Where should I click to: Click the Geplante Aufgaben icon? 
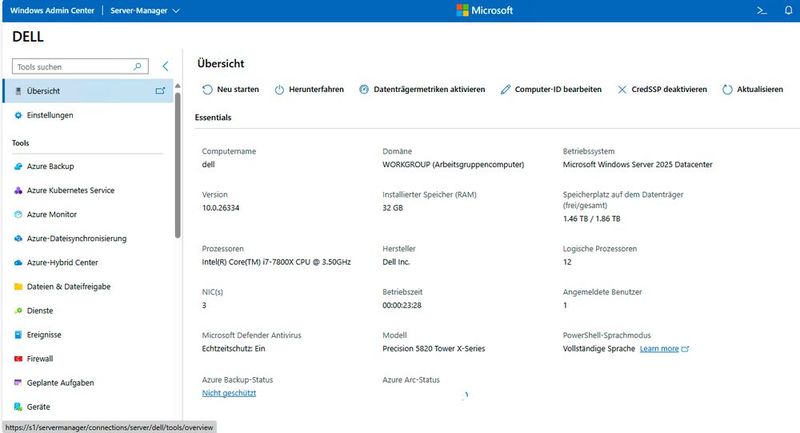(18, 383)
